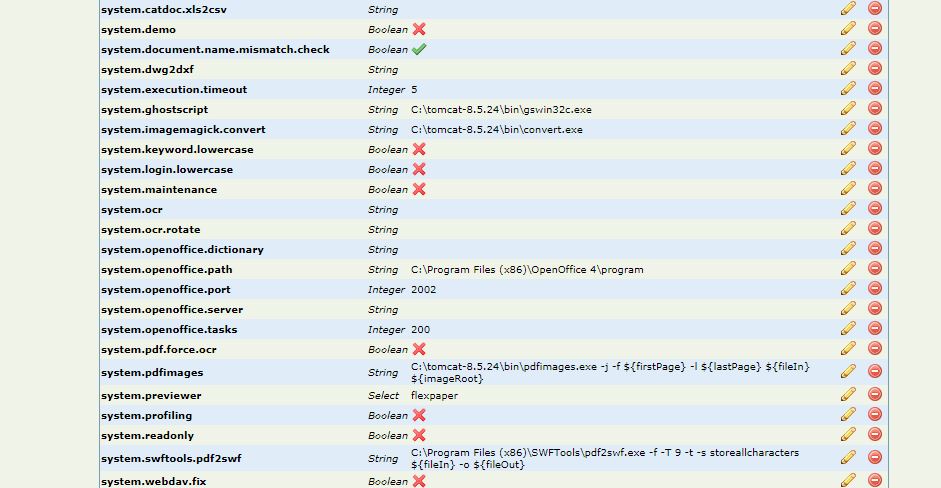This screenshot has width=941, height=488.
Task: Click the green check on system.document.name.mismatch.check
Action: [419, 49]
